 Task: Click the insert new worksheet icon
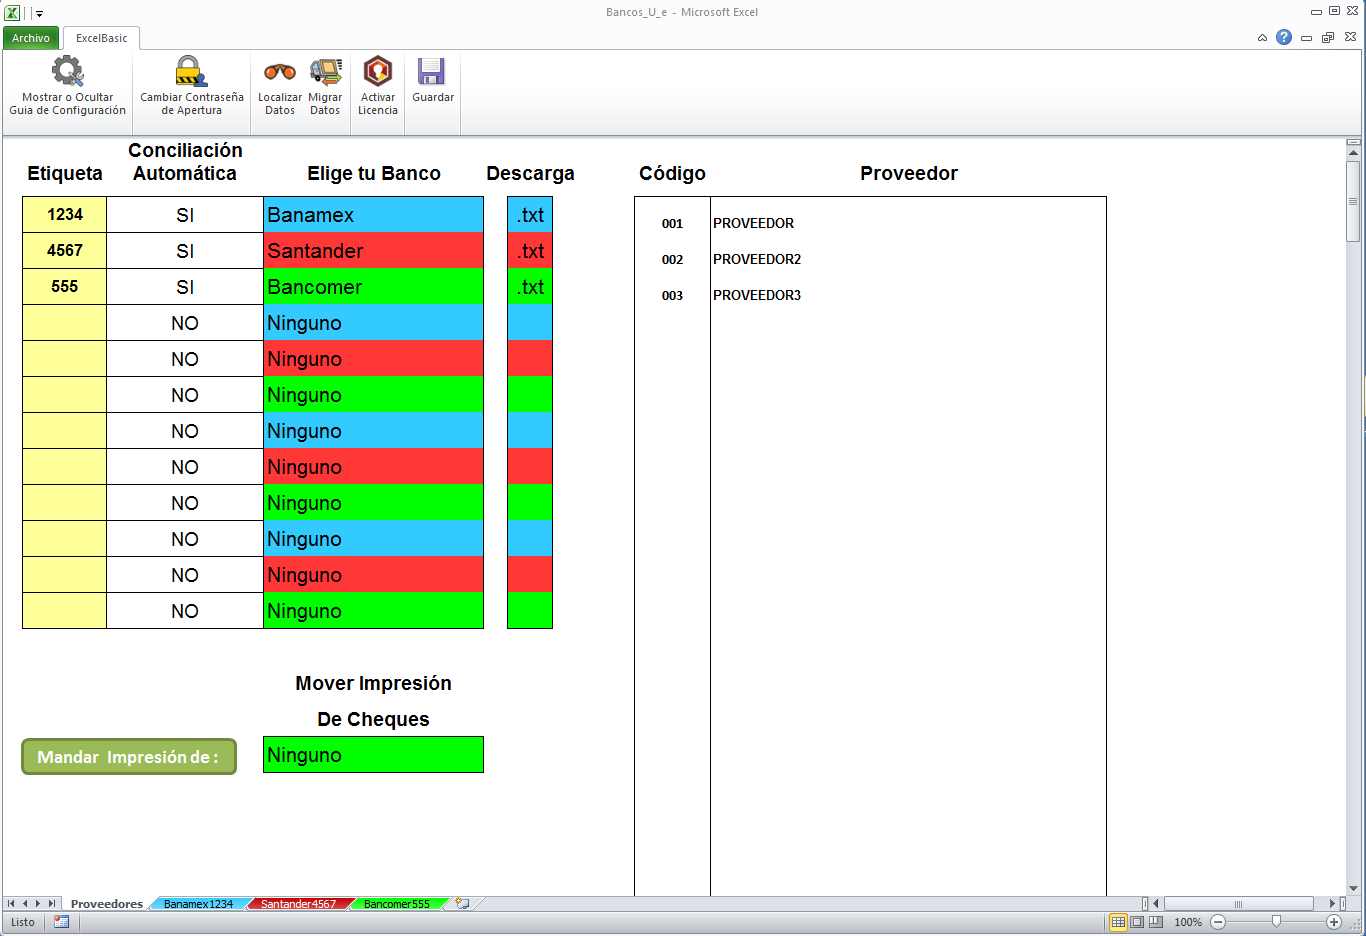coord(462,903)
